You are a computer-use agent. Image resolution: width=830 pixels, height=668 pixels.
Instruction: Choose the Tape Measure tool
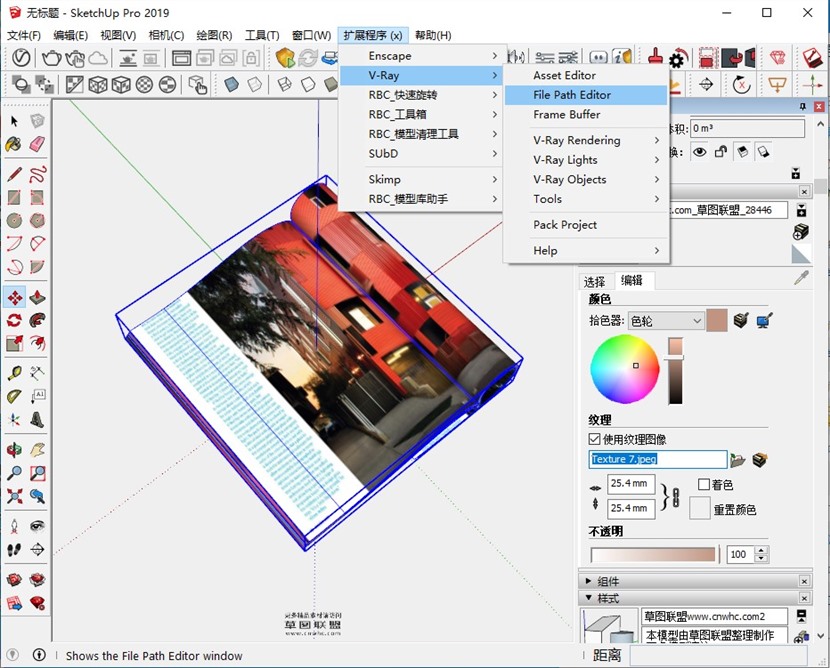click(x=14, y=373)
